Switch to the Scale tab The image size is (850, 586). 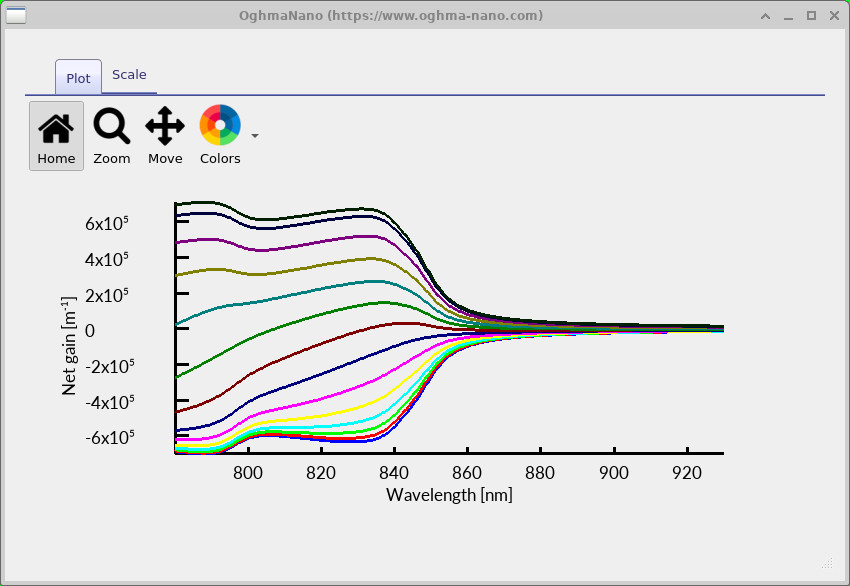(x=129, y=75)
